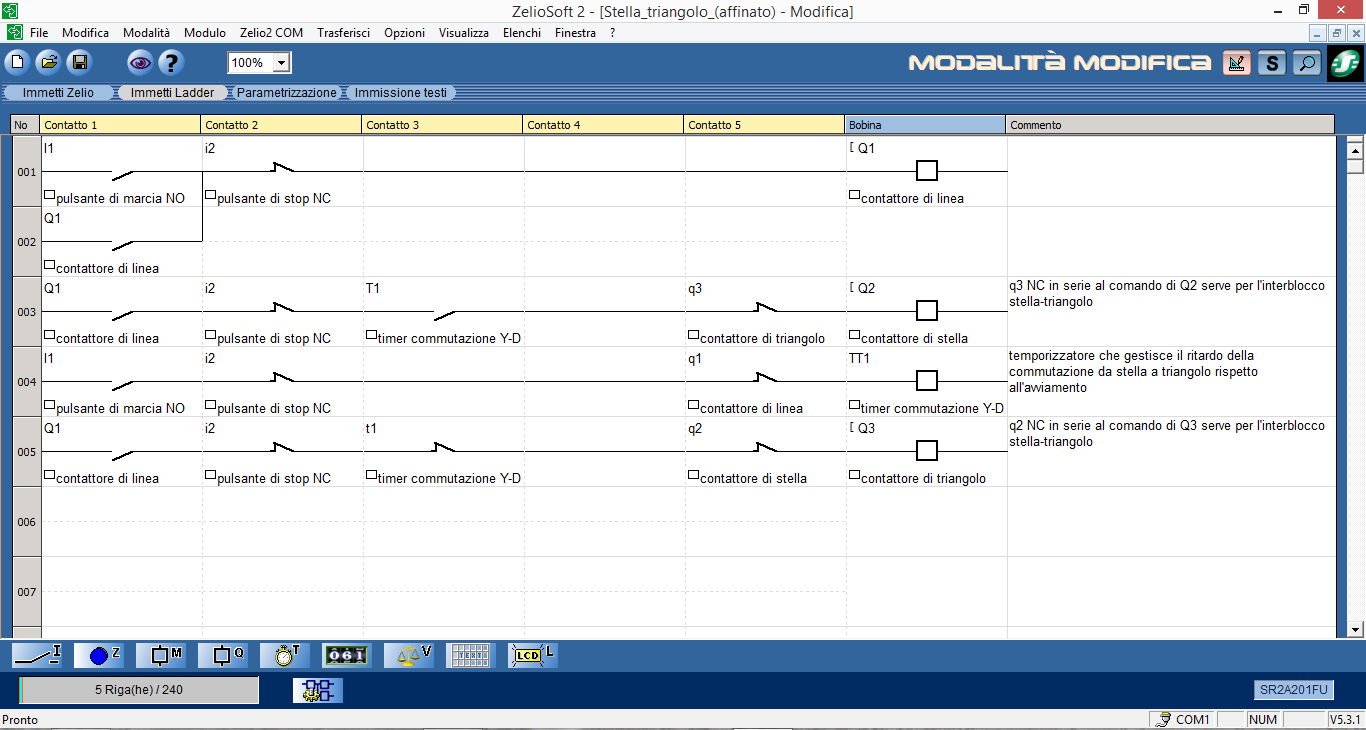Click the COM1 port indicator in status bar
1366x730 pixels.
[x=1182, y=719]
